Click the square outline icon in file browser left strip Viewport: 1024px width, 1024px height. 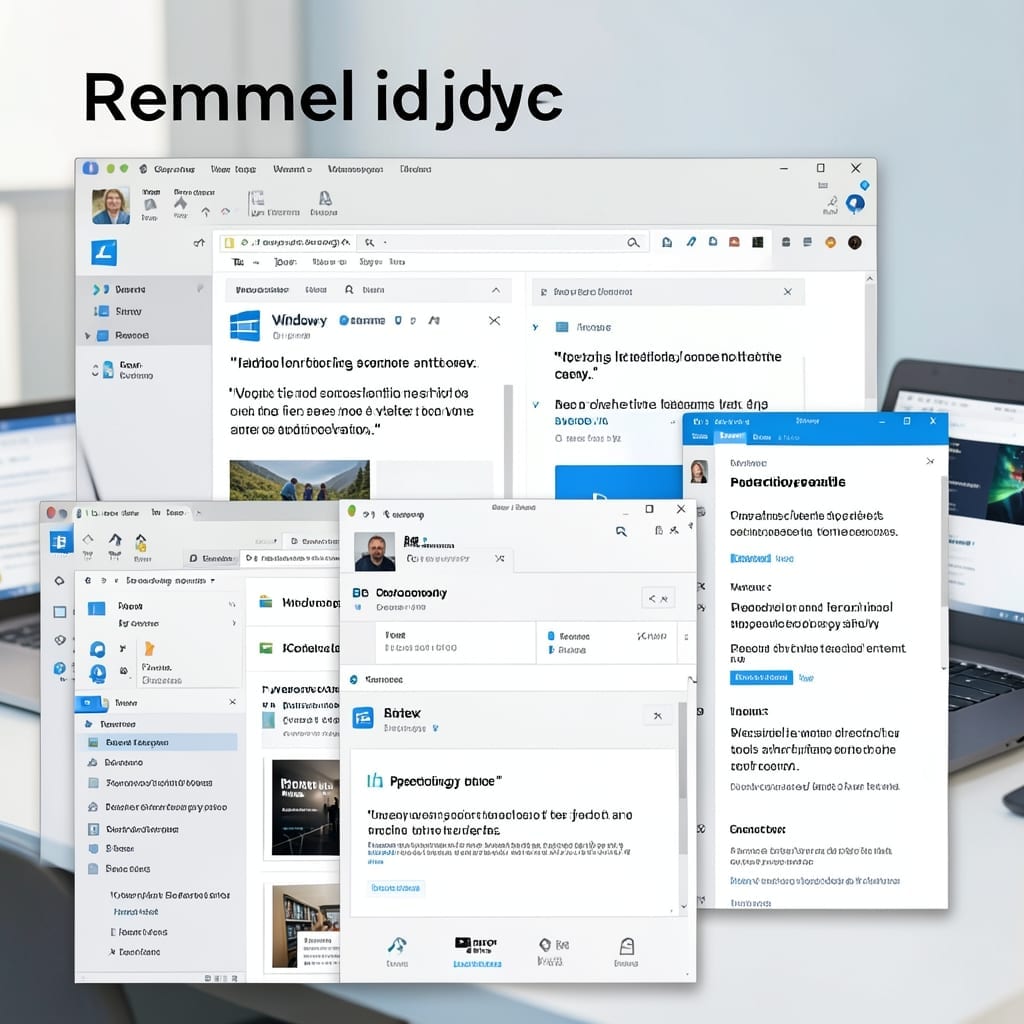coord(59,612)
